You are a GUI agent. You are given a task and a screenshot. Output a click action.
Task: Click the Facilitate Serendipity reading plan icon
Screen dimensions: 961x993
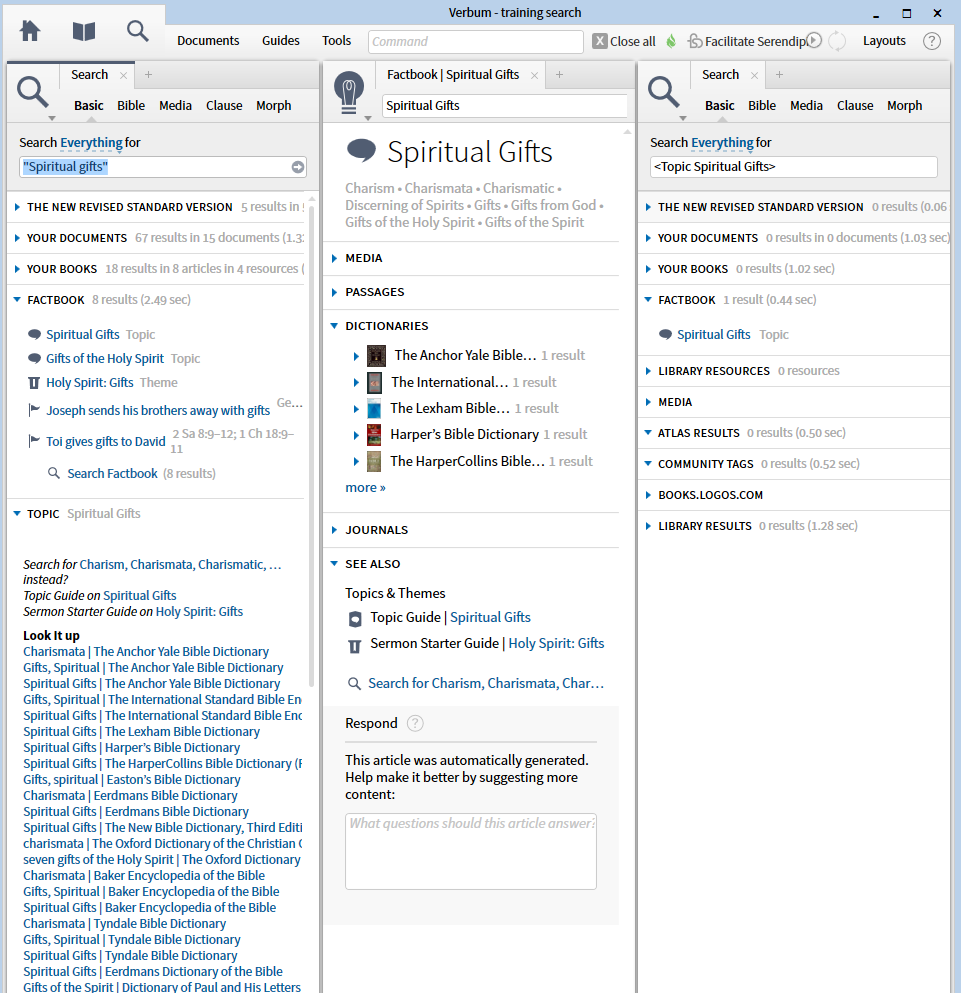[695, 41]
